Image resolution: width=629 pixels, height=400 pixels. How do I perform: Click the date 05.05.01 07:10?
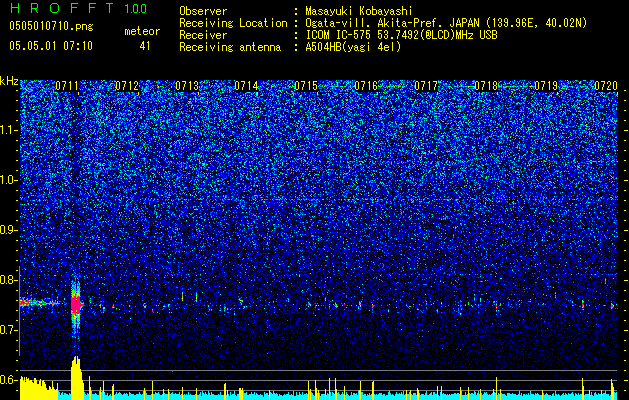tap(51, 45)
